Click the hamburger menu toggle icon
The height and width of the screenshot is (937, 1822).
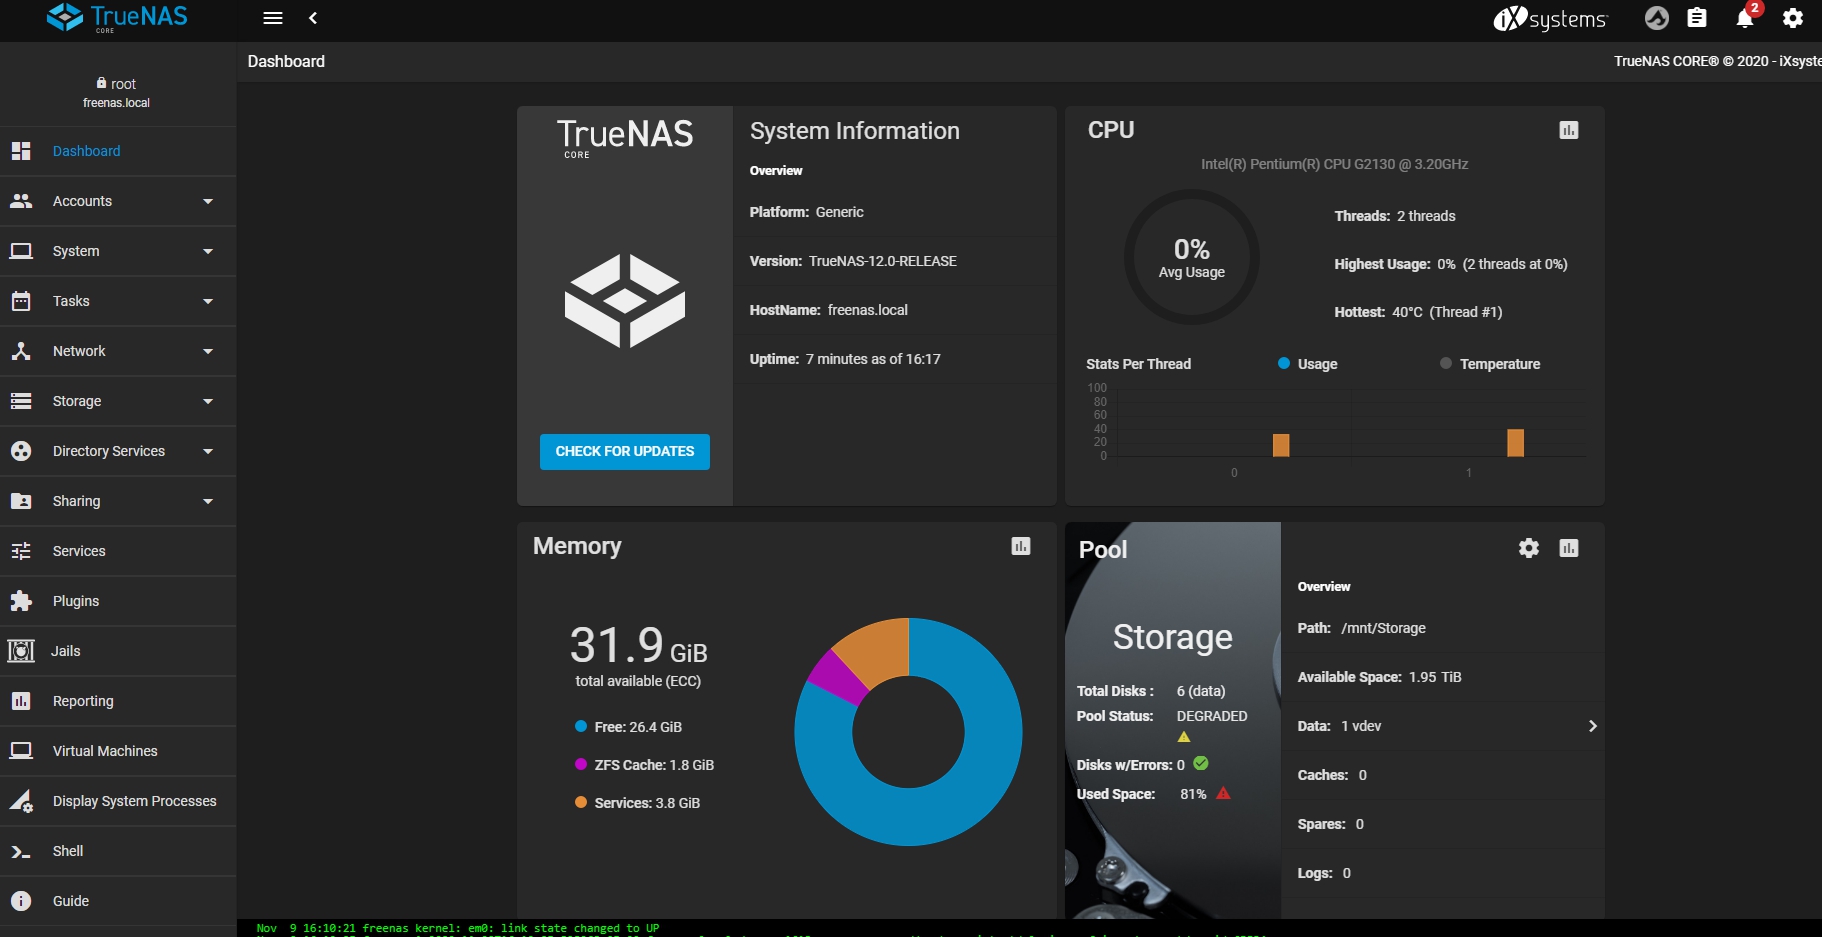pos(273,18)
